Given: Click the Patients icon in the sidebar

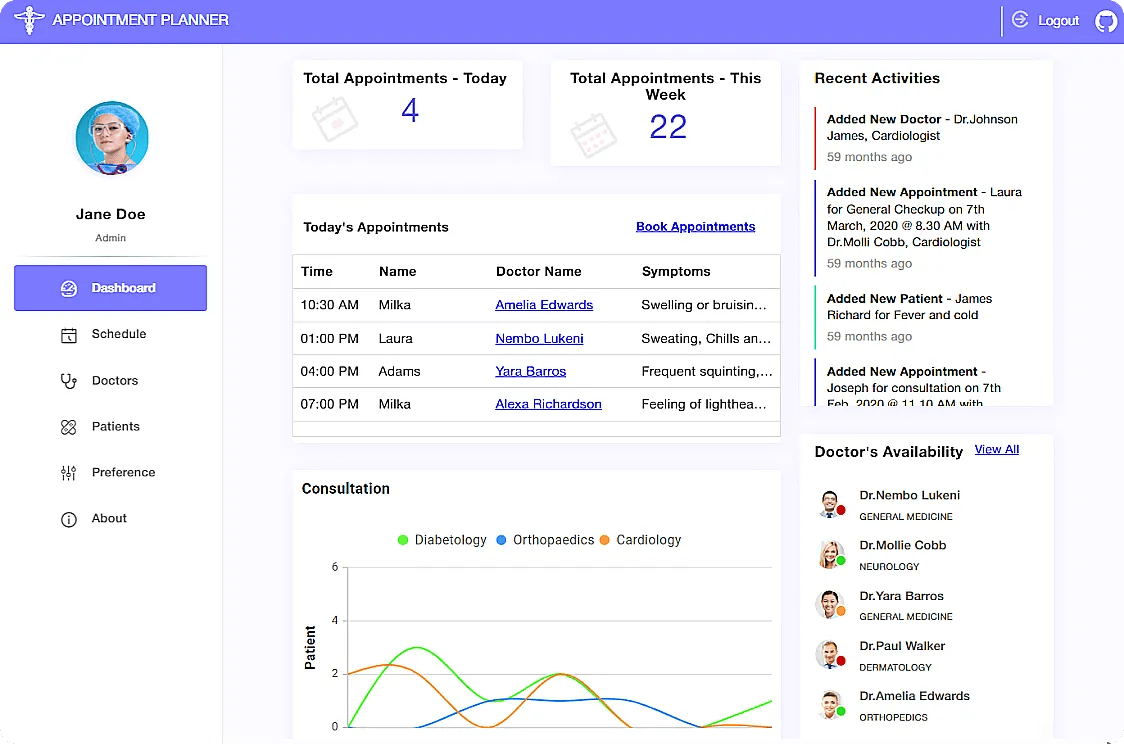Looking at the screenshot, I should 67,426.
